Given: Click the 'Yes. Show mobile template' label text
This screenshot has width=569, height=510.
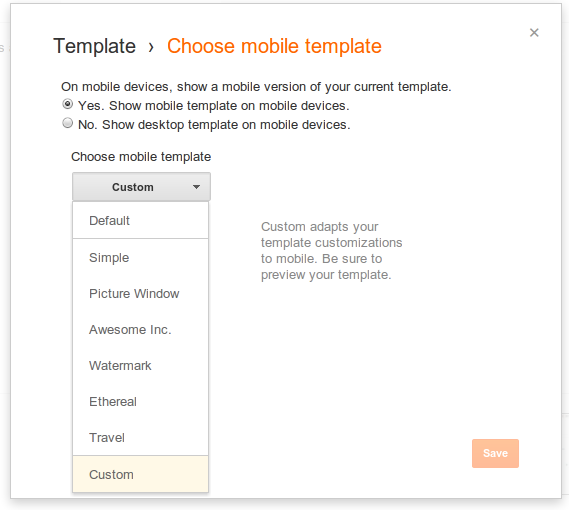Looking at the screenshot, I should [x=214, y=106].
